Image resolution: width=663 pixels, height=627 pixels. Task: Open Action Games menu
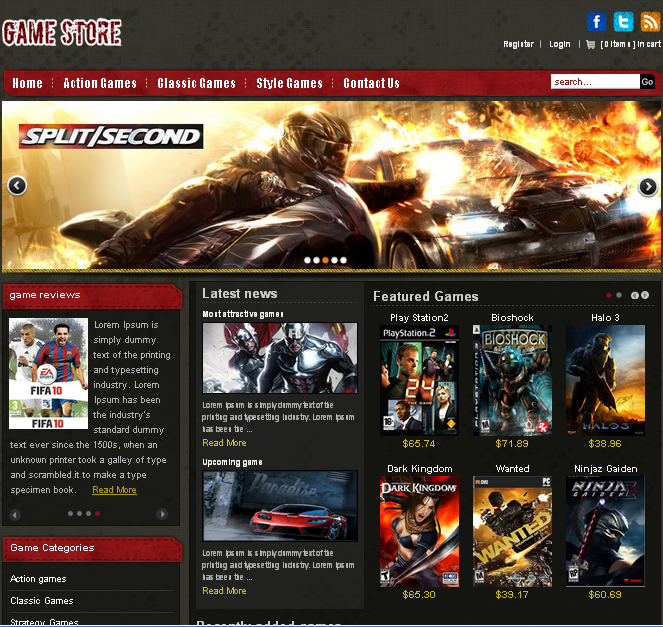point(100,83)
